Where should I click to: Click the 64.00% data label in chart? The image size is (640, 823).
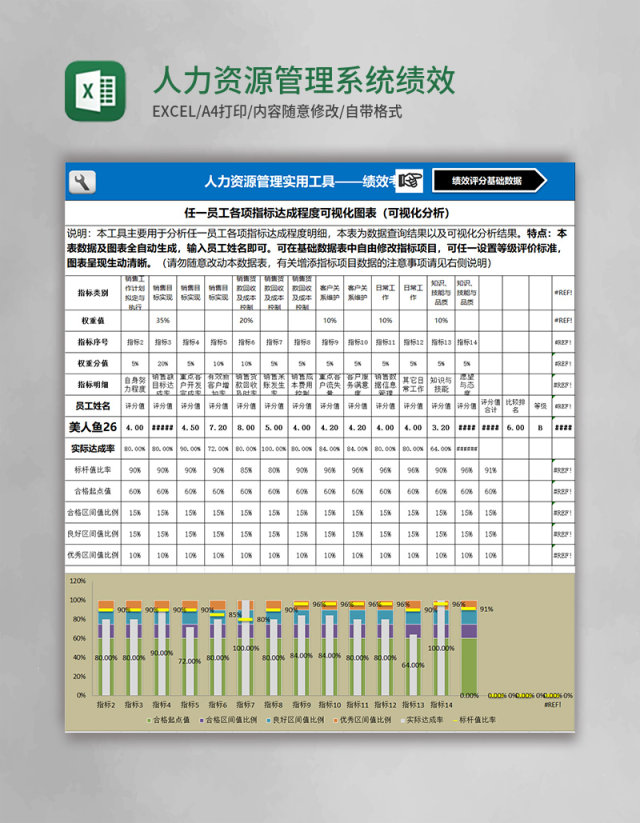pyautogui.click(x=413, y=665)
